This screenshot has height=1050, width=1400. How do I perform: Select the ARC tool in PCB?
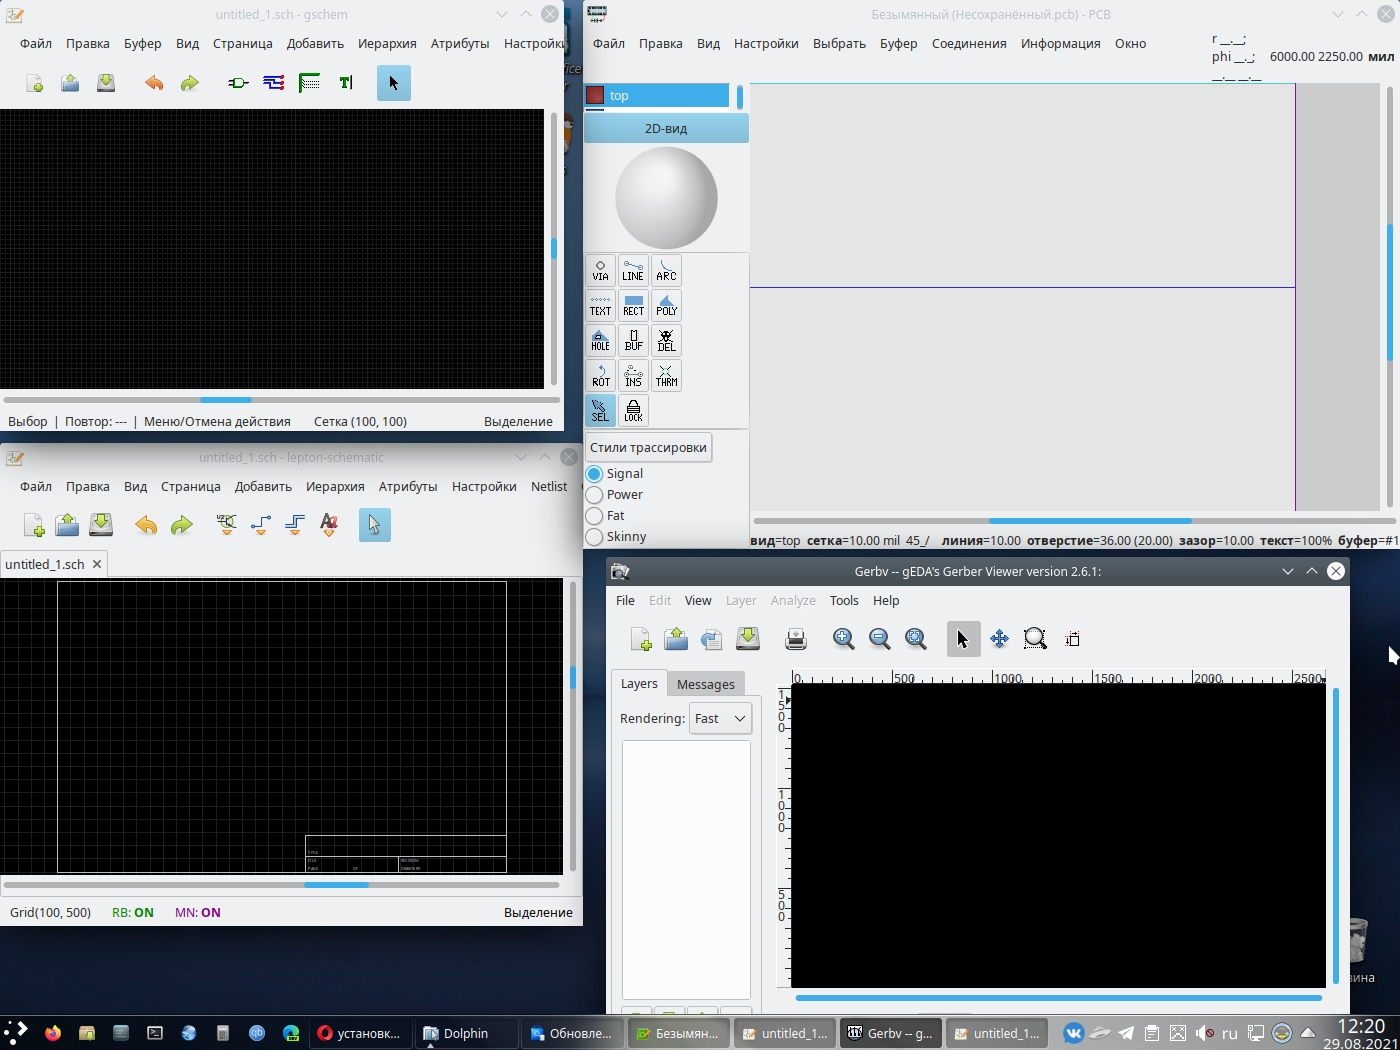(x=666, y=271)
